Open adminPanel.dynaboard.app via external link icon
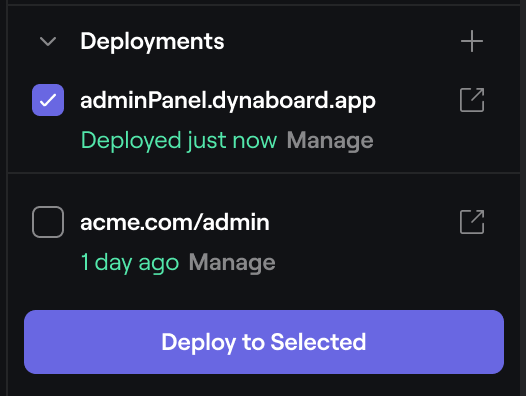This screenshot has height=396, width=526. 472,100
